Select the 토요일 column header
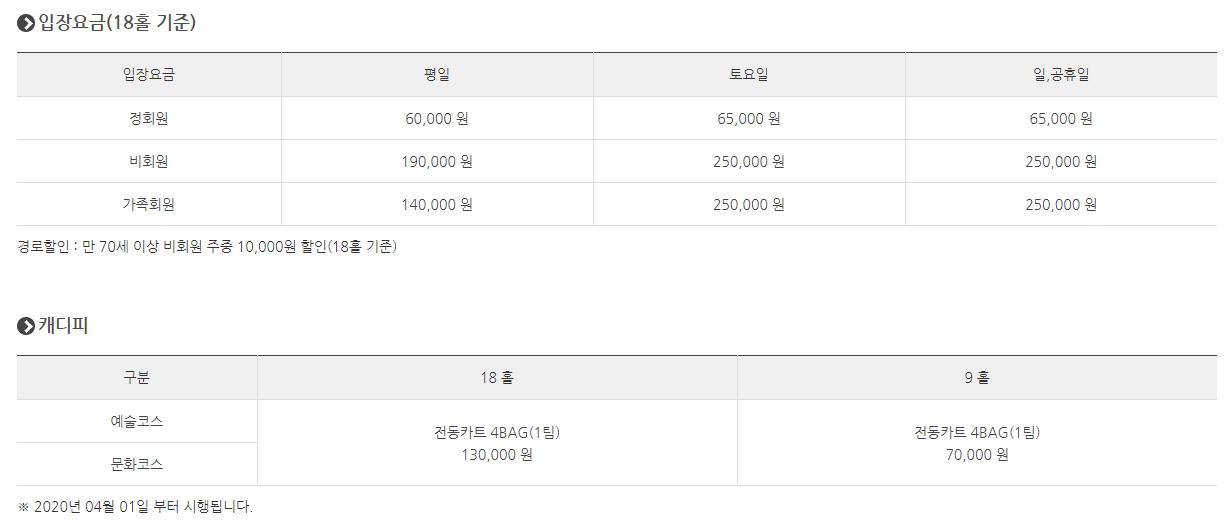 [749, 75]
